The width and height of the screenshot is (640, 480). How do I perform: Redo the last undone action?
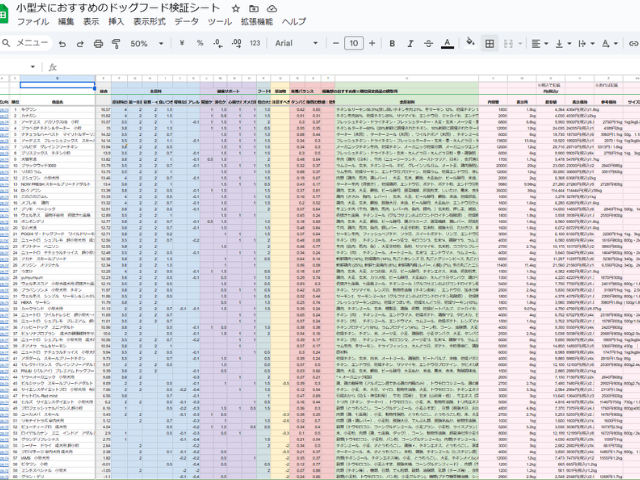pos(80,43)
